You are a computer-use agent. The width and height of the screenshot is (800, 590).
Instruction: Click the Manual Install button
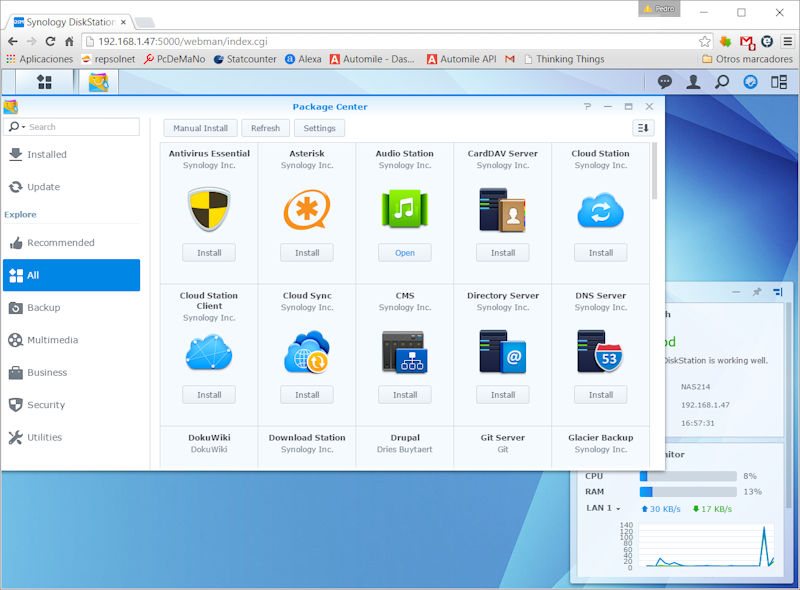201,128
